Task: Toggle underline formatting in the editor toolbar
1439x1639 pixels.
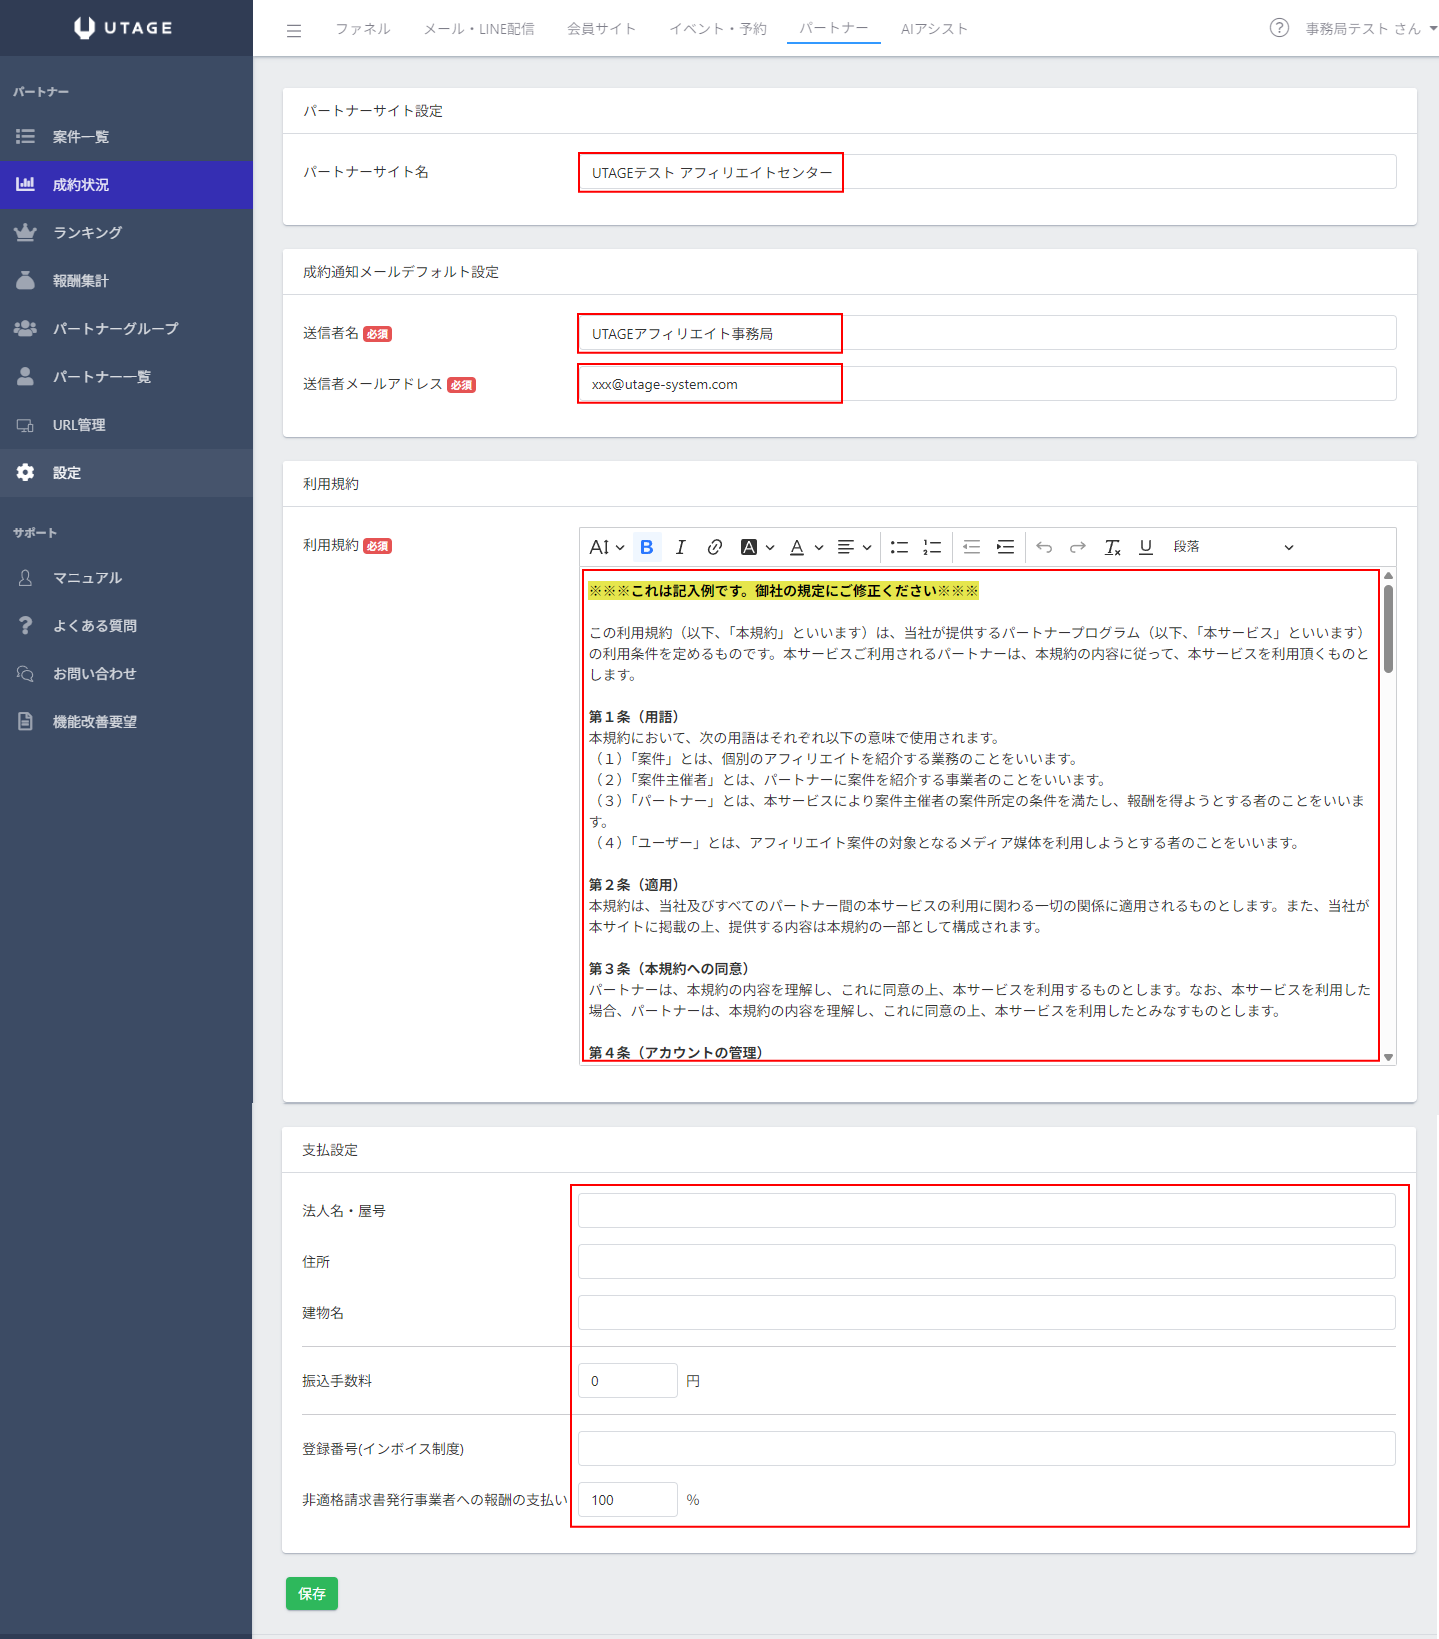Action: tap(1146, 547)
